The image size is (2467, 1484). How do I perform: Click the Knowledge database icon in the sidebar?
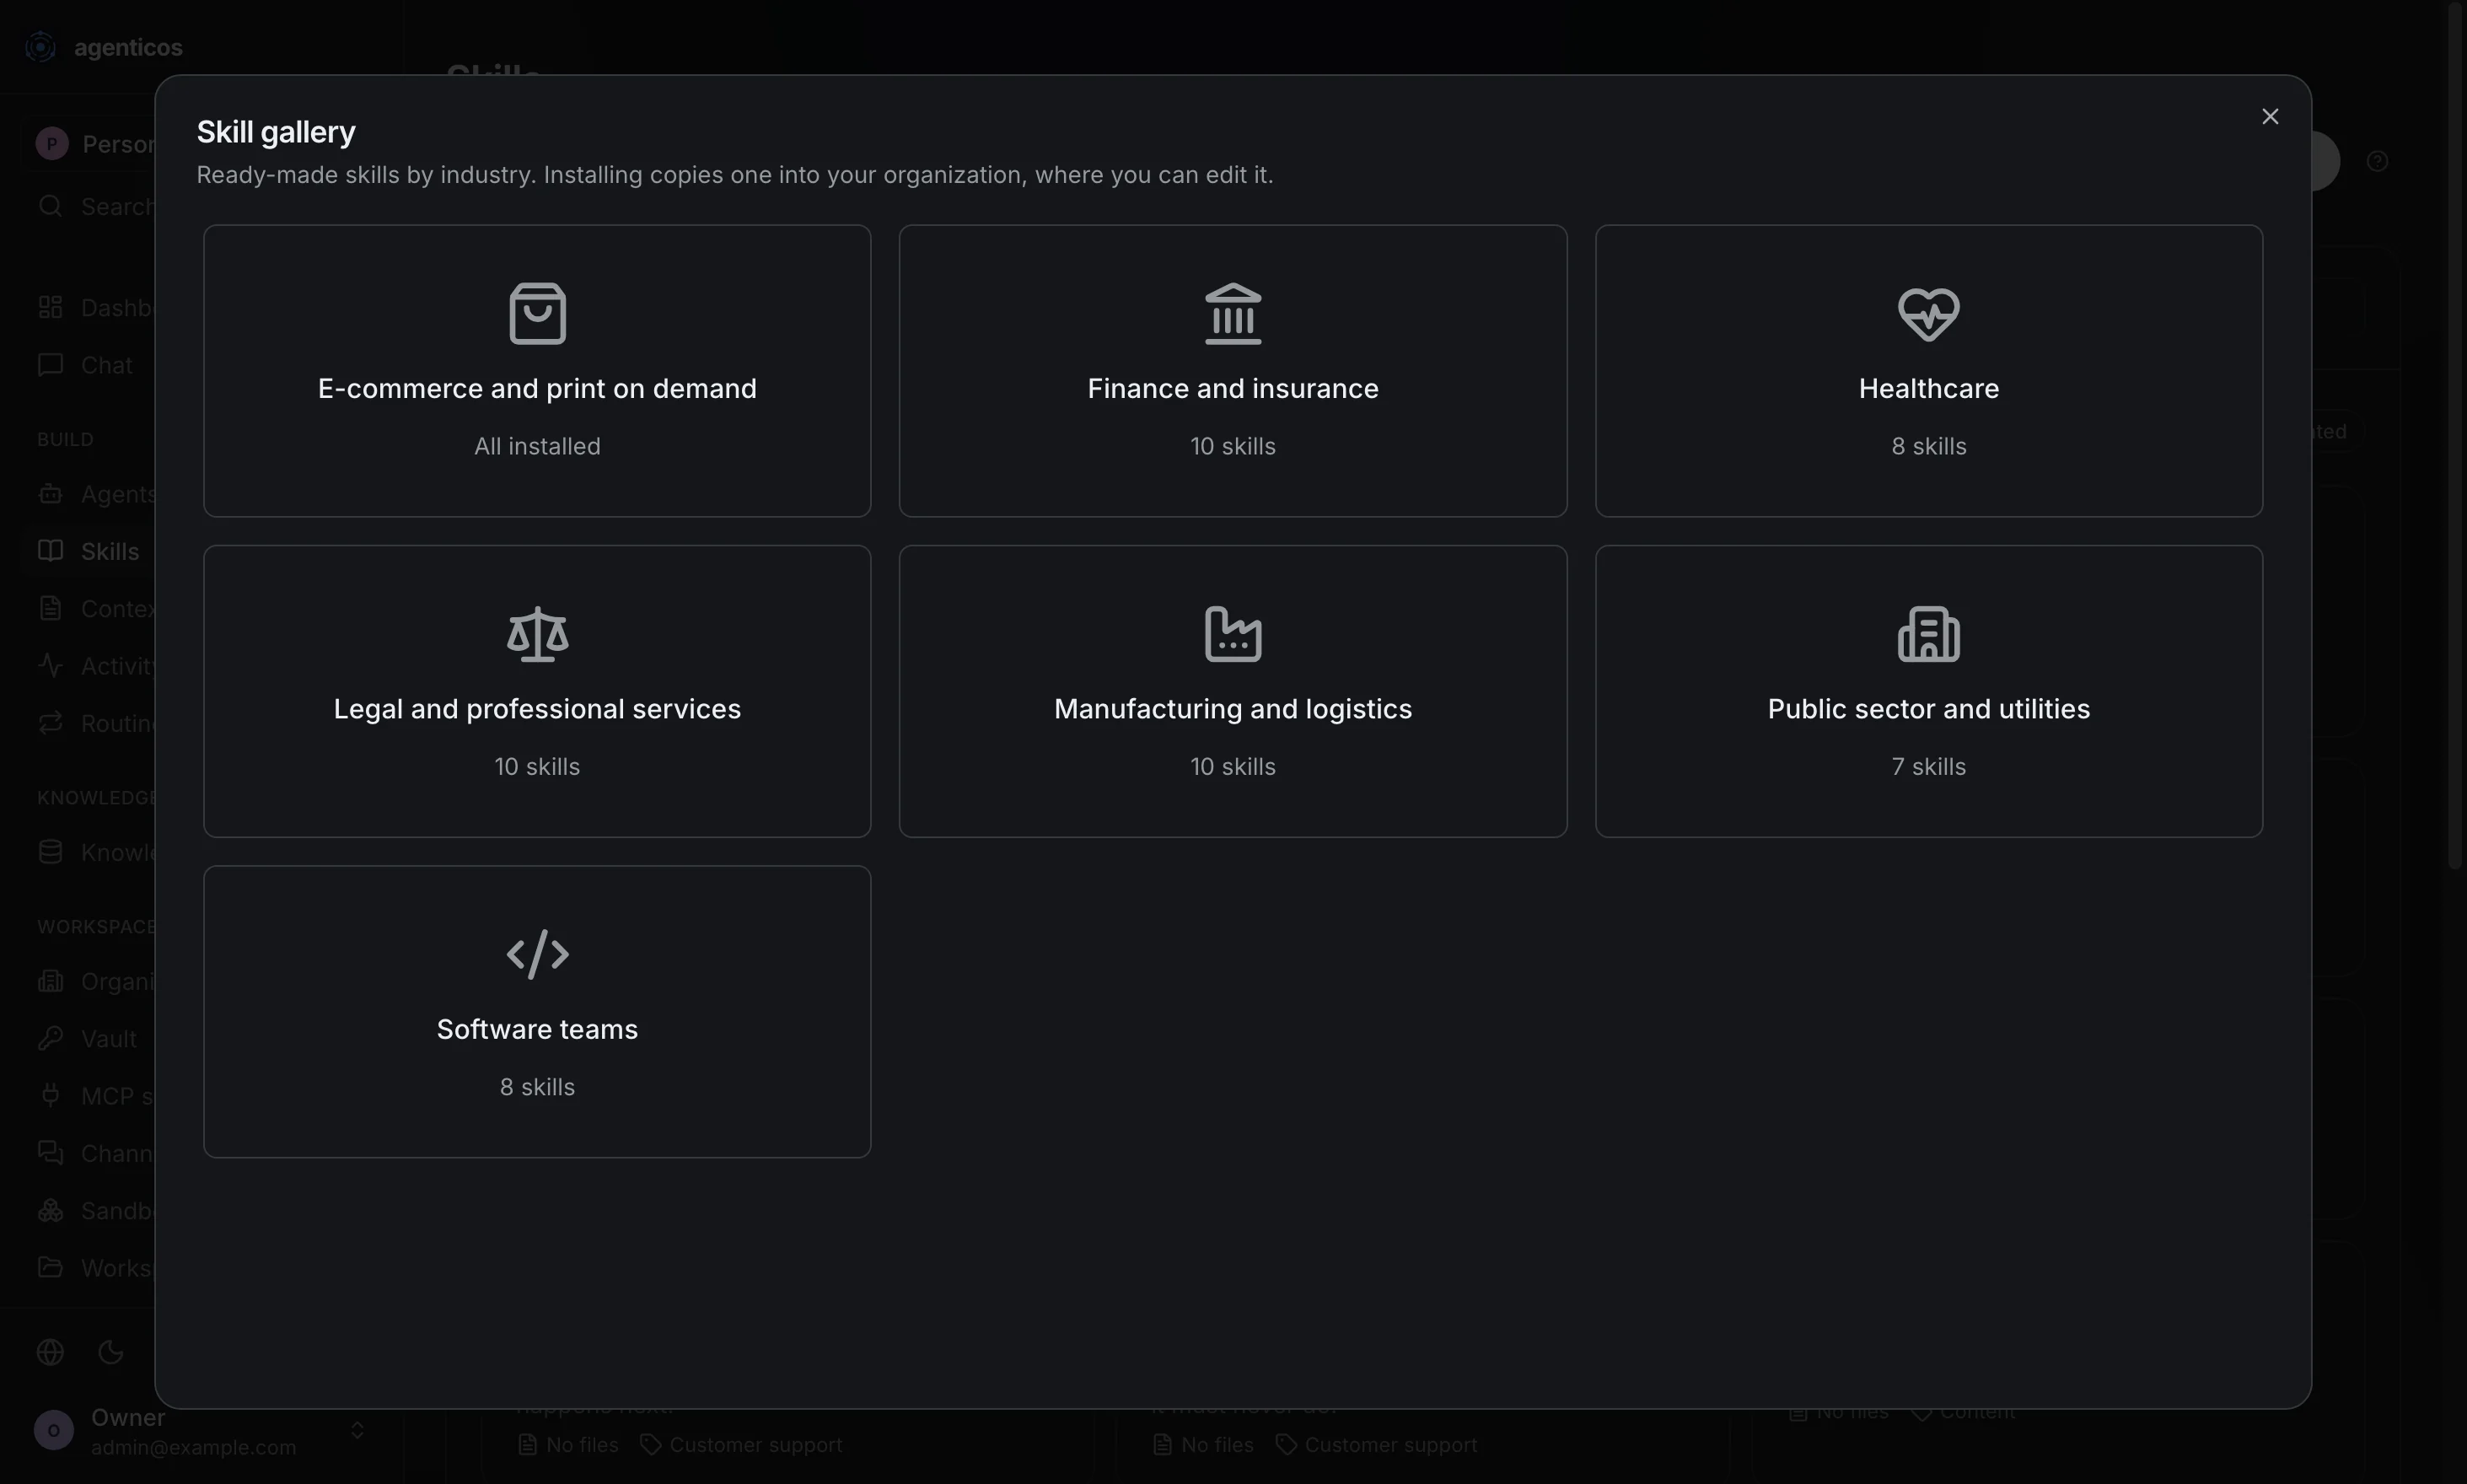50,852
